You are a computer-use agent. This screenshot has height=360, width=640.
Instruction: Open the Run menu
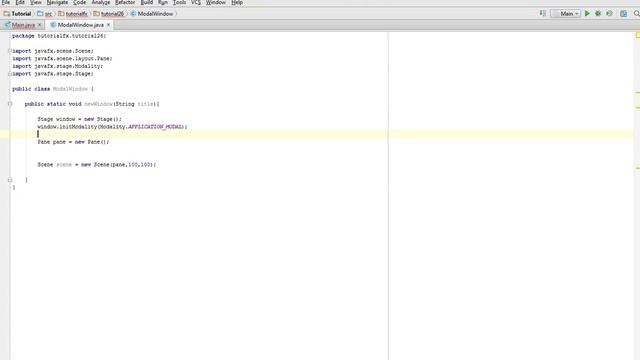(x=163, y=2)
